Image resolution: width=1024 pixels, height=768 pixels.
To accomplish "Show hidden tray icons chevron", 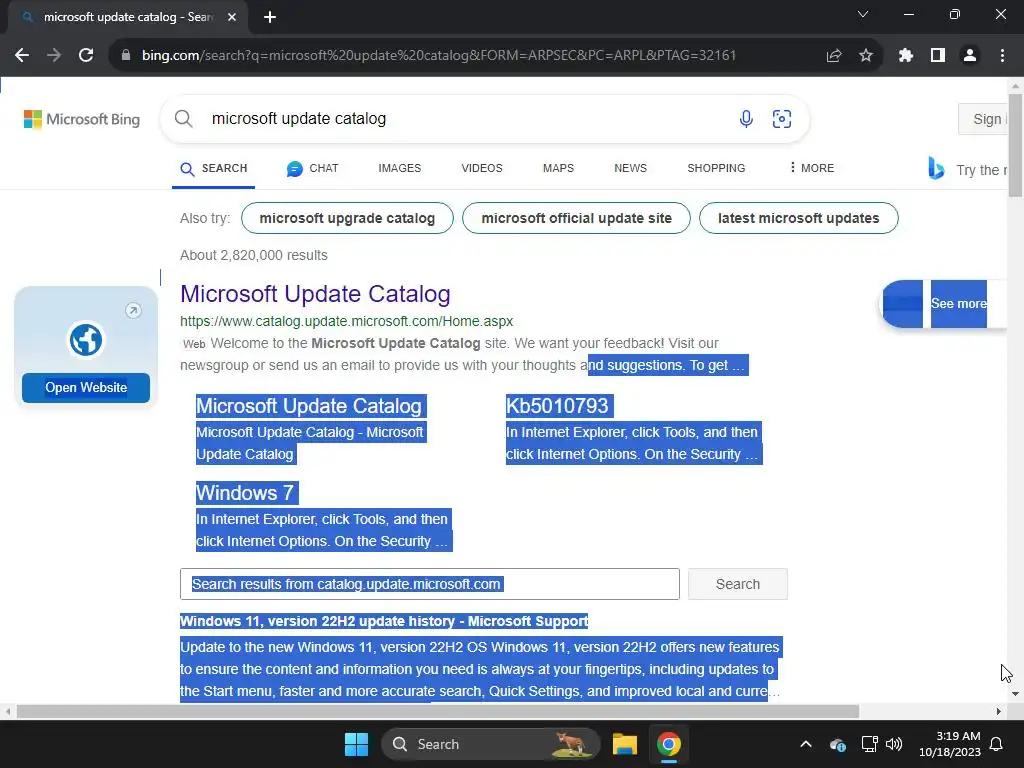I will pos(806,744).
